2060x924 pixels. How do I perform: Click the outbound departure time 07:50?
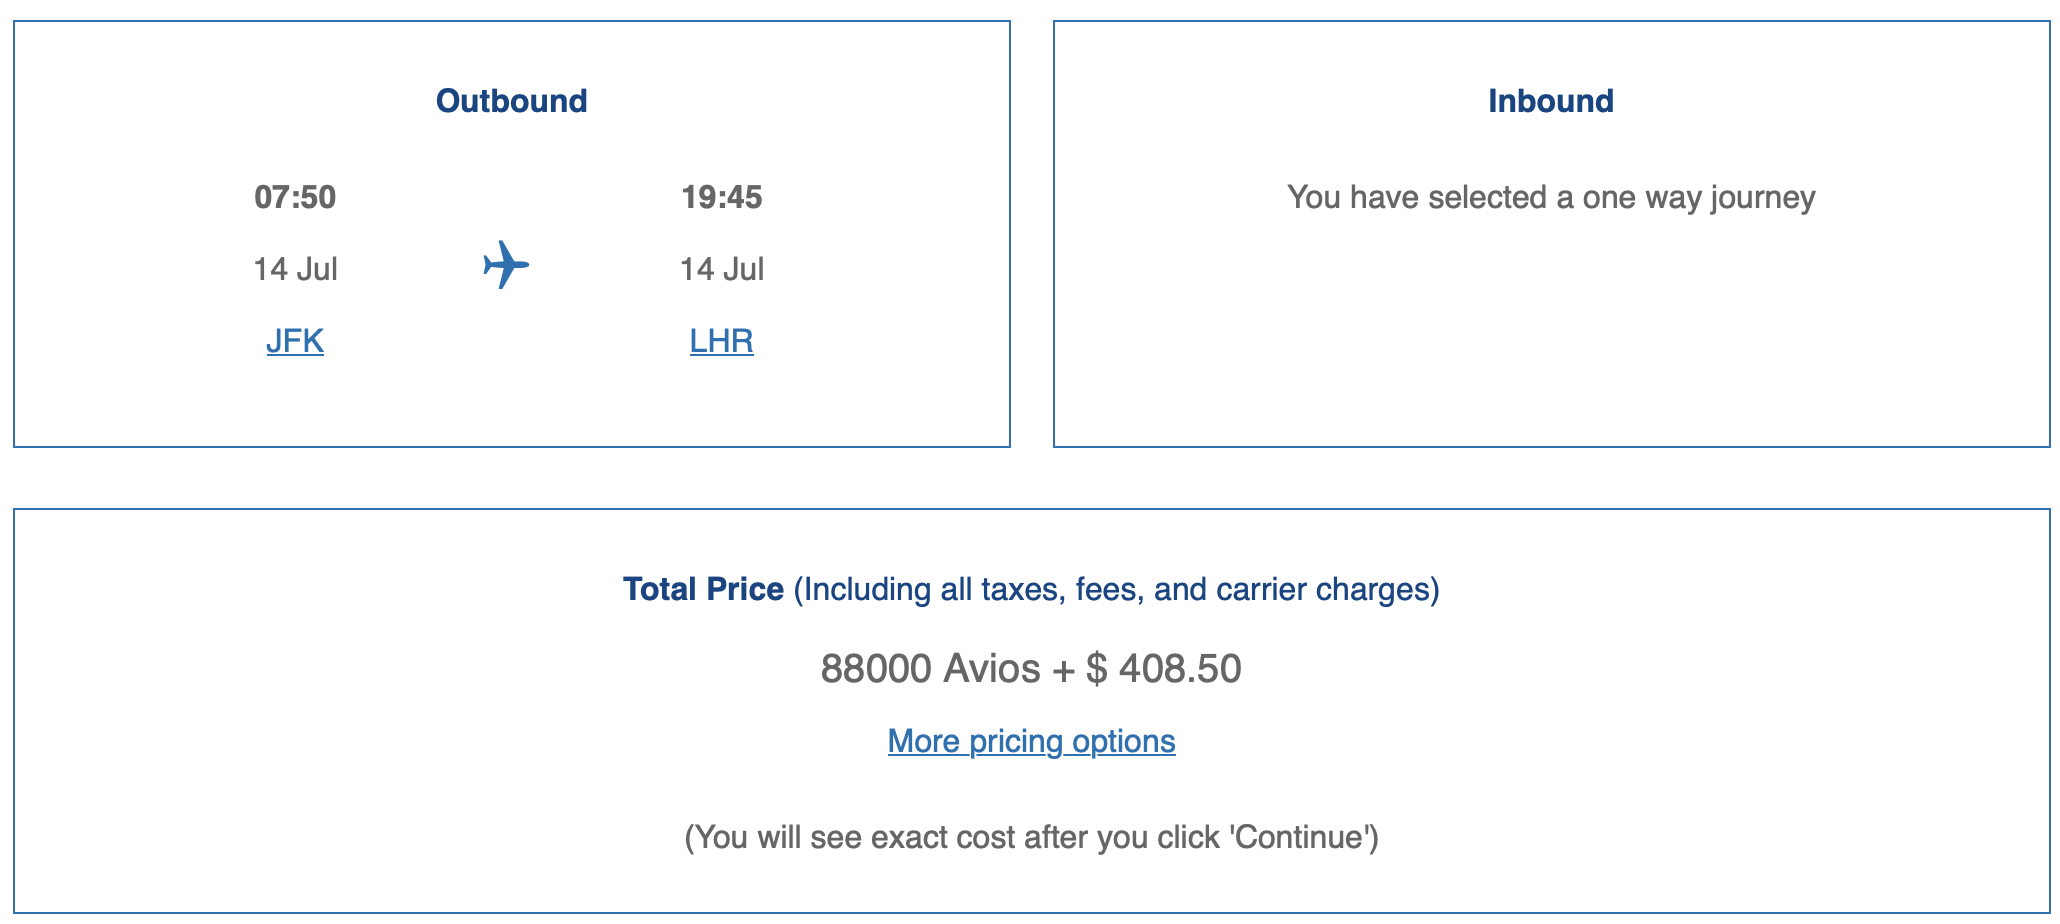click(295, 198)
